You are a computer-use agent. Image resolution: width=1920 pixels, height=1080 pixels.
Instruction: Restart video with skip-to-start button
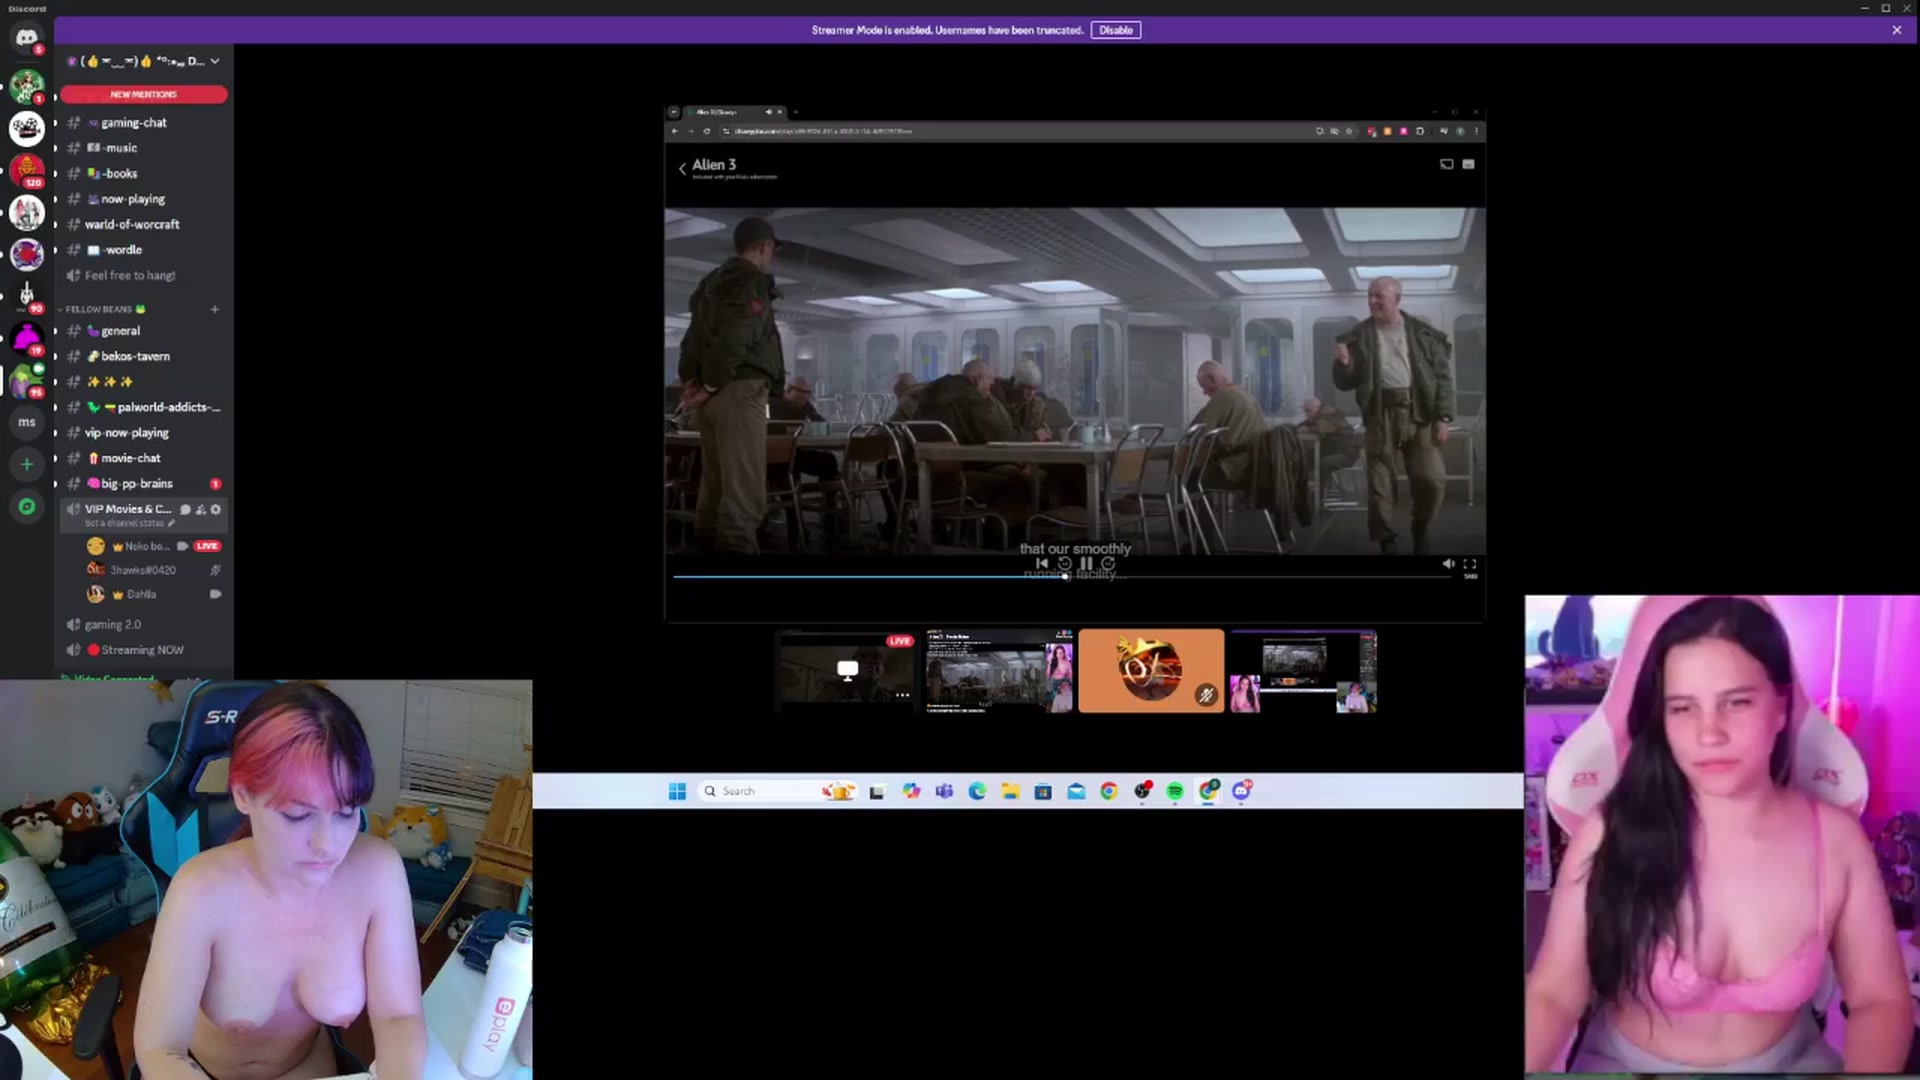click(x=1042, y=564)
